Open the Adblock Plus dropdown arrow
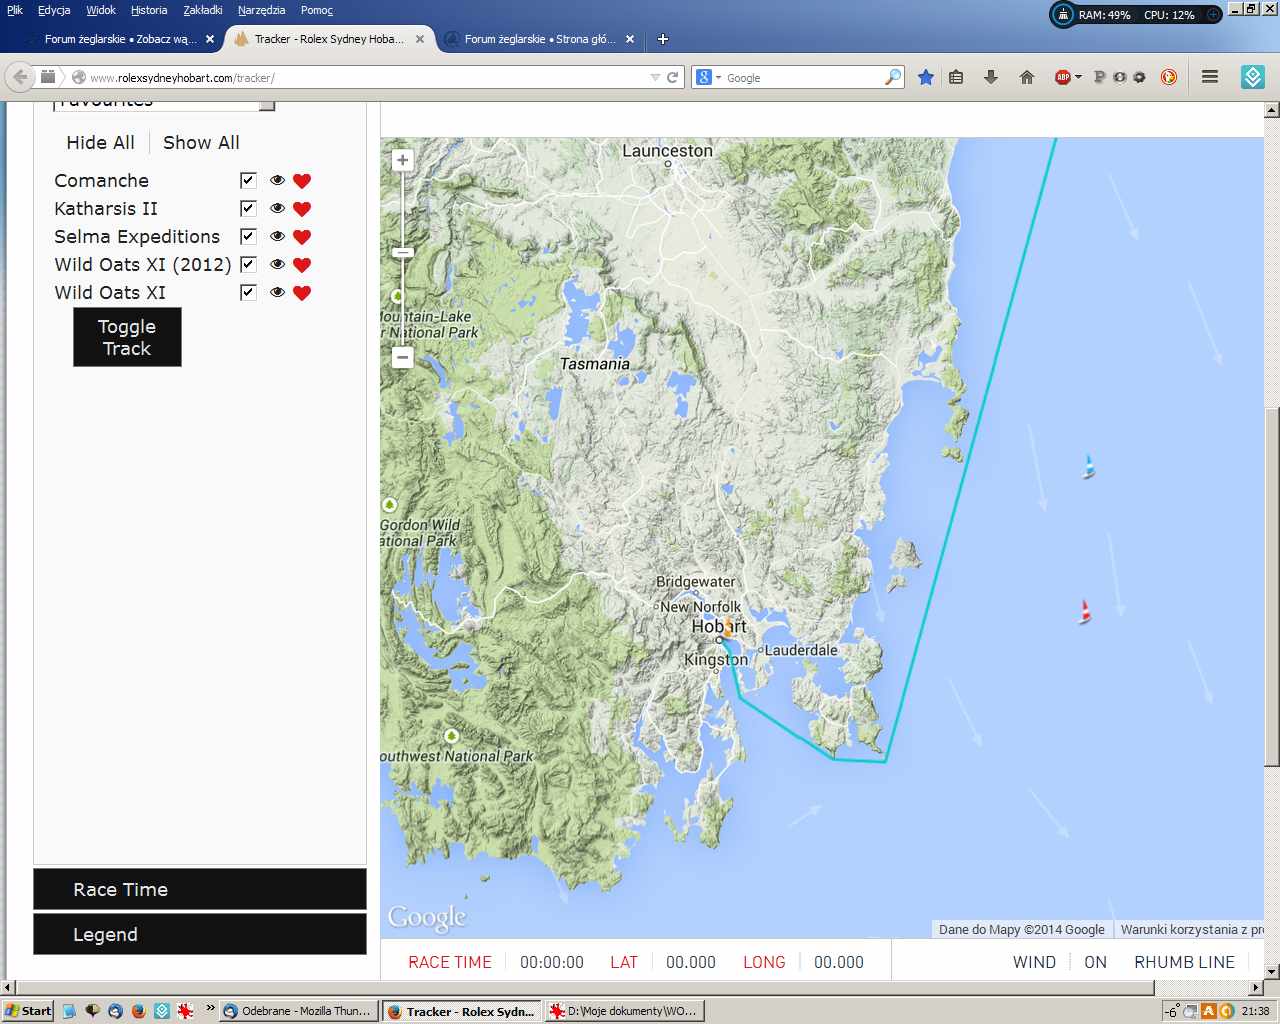This screenshot has height=1024, width=1280. tap(1078, 77)
